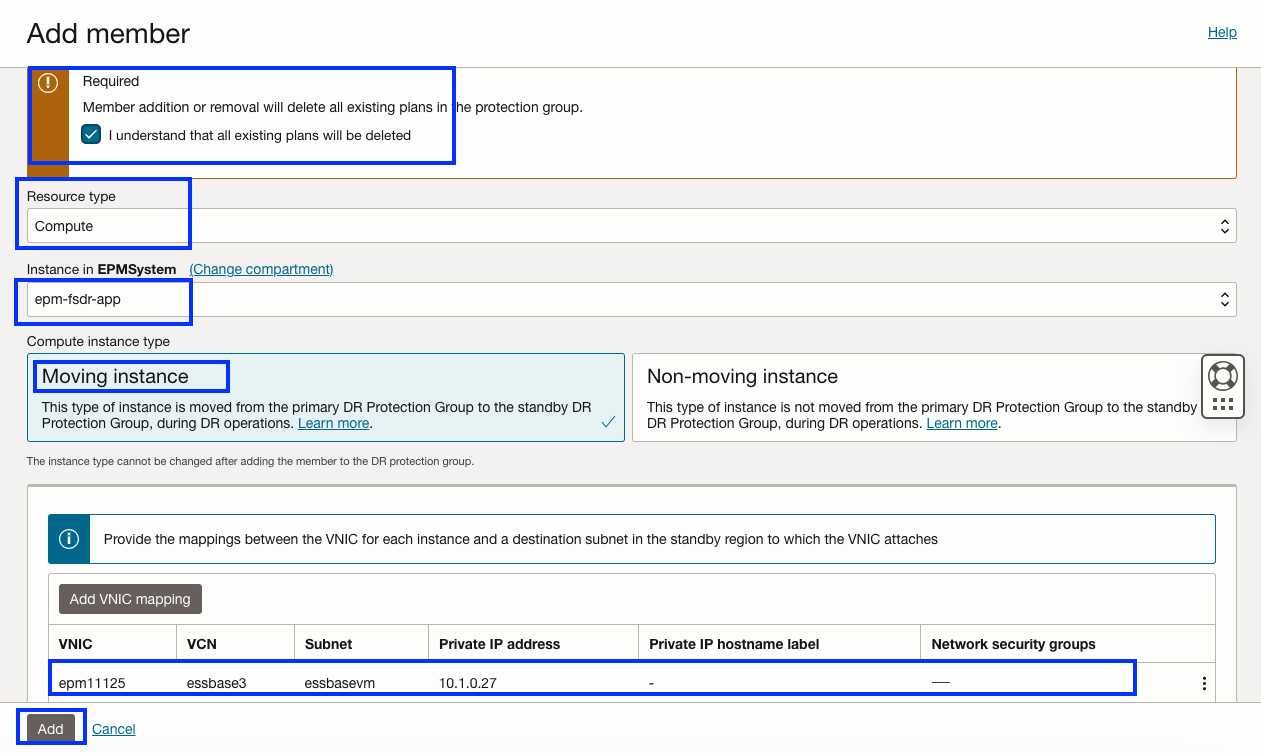Click the warning exclamation icon

[47, 83]
